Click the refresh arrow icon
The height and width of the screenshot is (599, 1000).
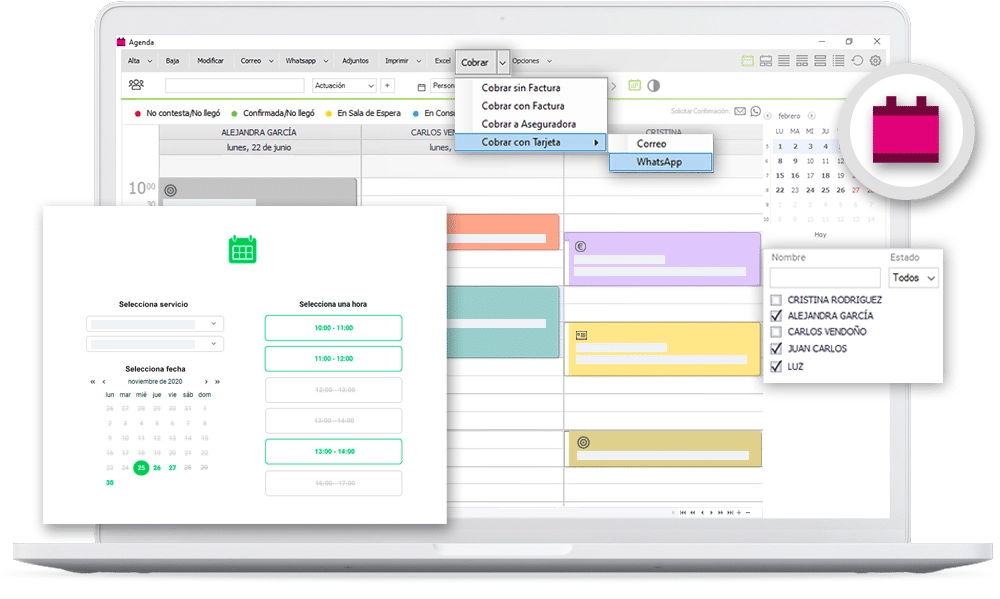tap(857, 61)
